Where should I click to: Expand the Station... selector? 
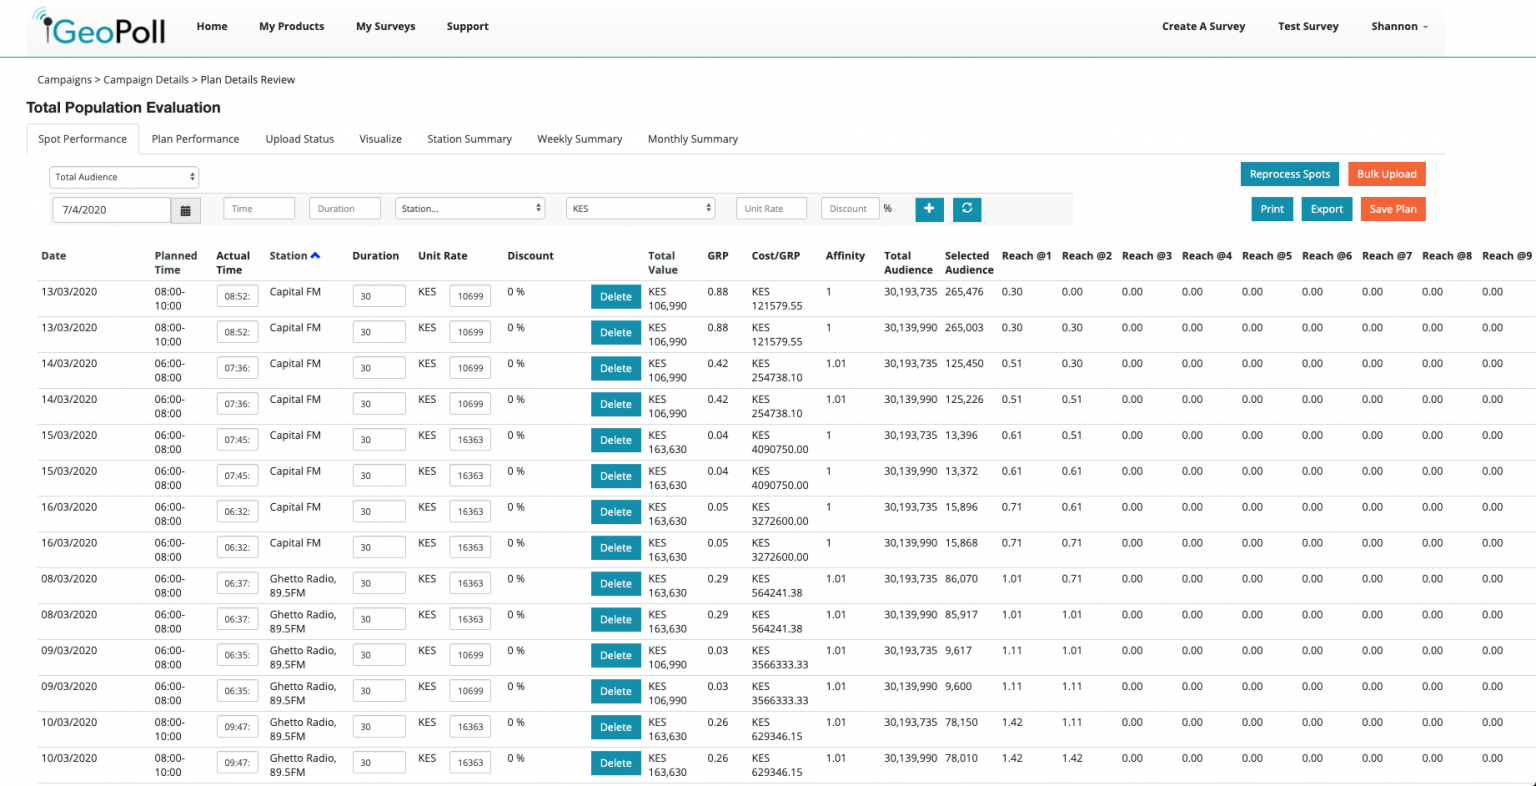(x=469, y=207)
